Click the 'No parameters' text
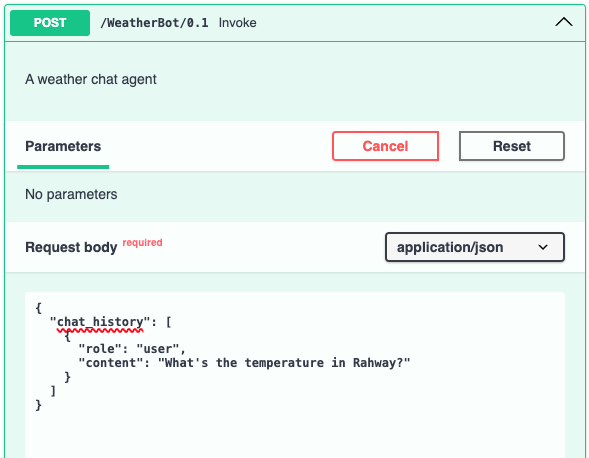 [71, 194]
